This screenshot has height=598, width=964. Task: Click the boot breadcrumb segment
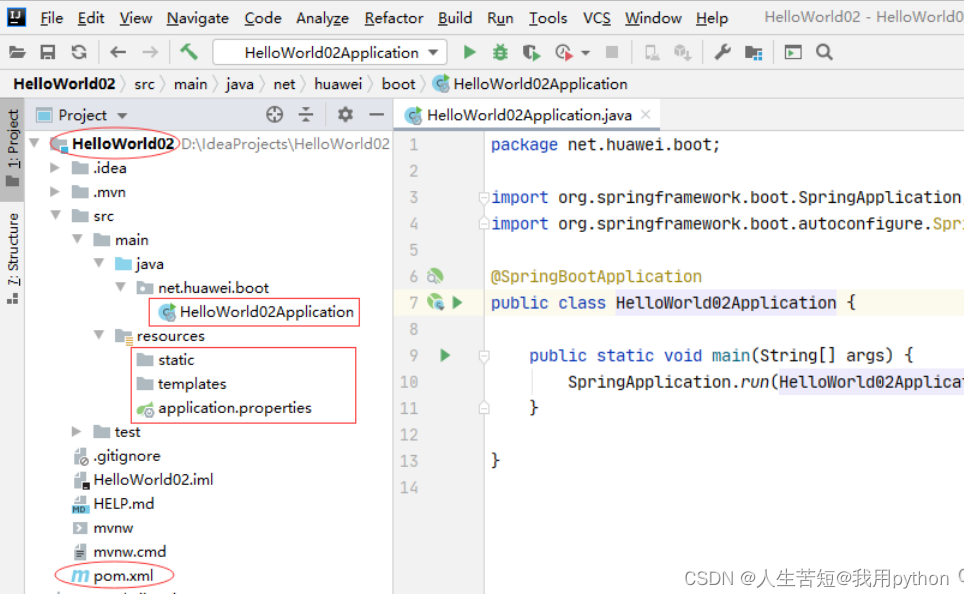[398, 84]
